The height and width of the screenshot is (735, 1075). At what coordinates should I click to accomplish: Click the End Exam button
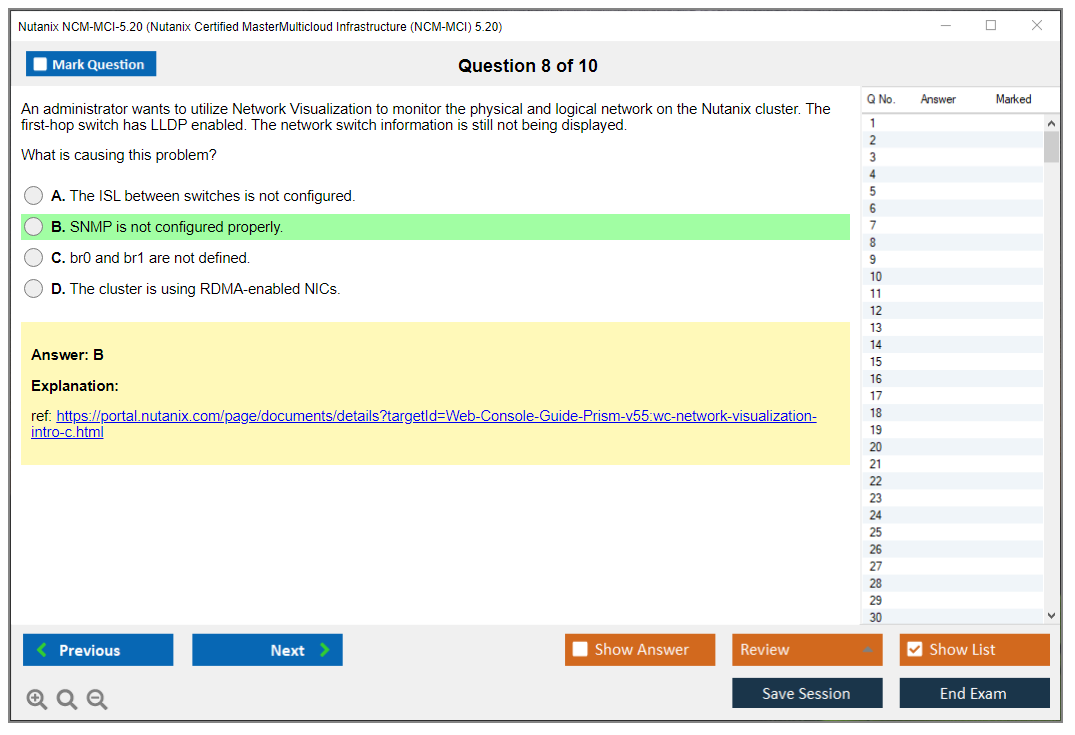tap(974, 693)
